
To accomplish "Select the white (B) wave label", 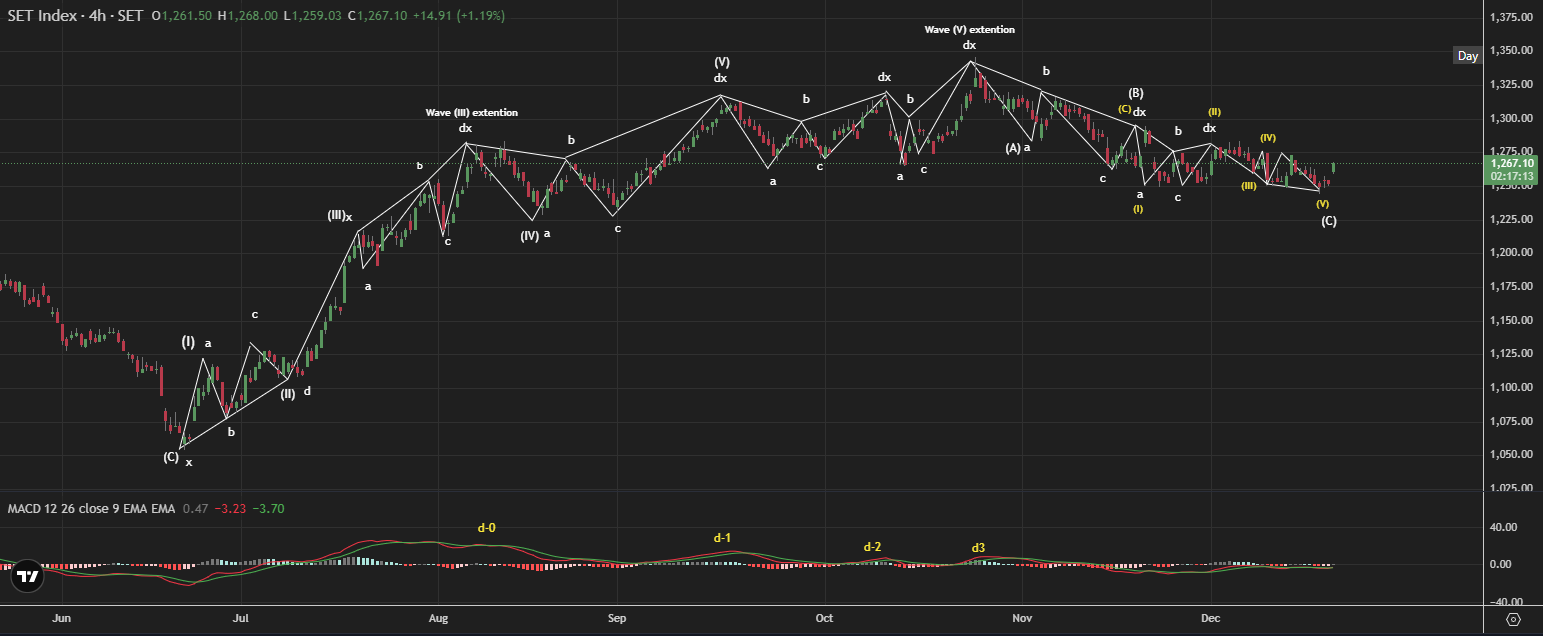I will (x=1136, y=94).
